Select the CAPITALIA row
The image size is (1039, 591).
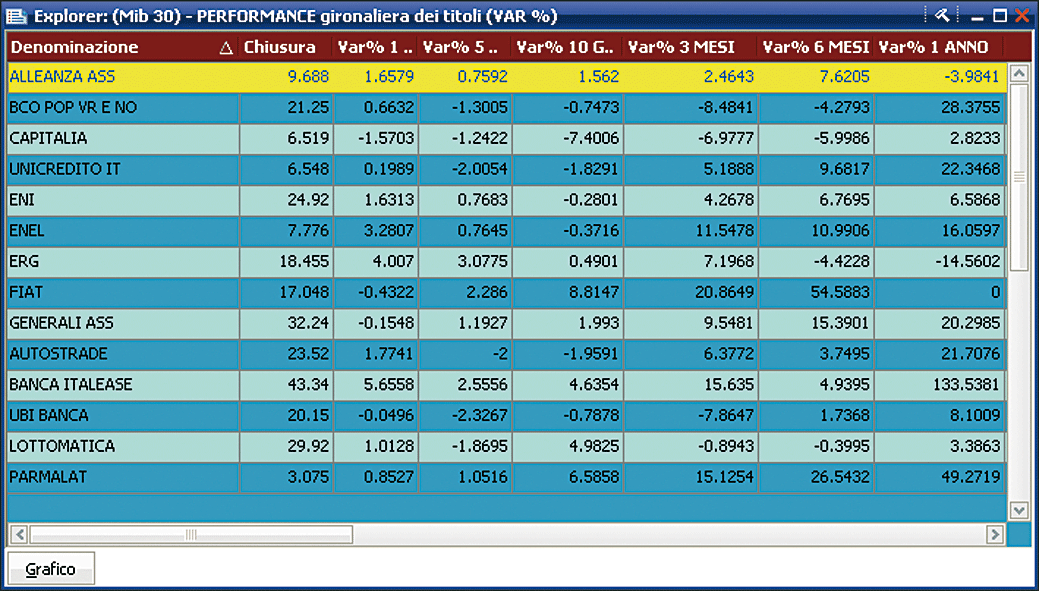click(507, 138)
